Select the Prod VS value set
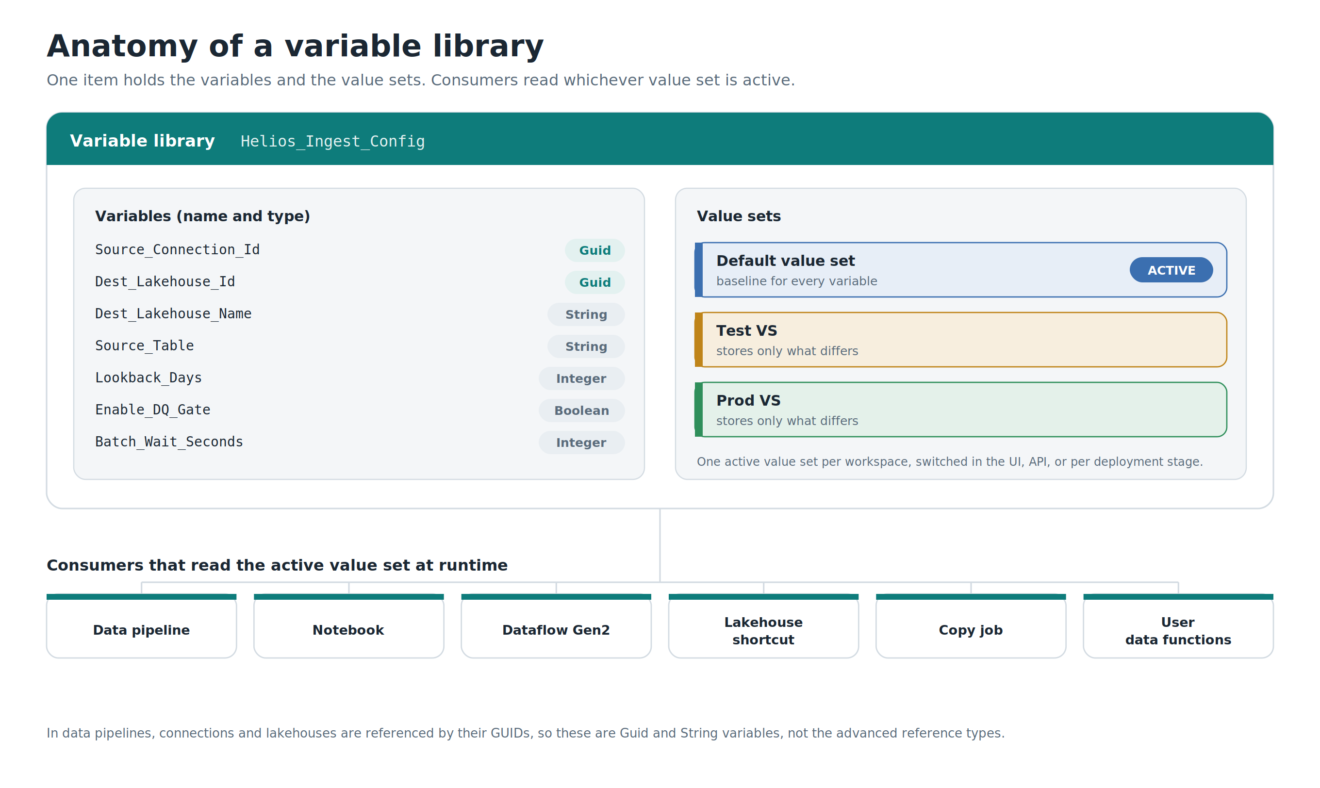The image size is (1320, 788). (x=961, y=410)
